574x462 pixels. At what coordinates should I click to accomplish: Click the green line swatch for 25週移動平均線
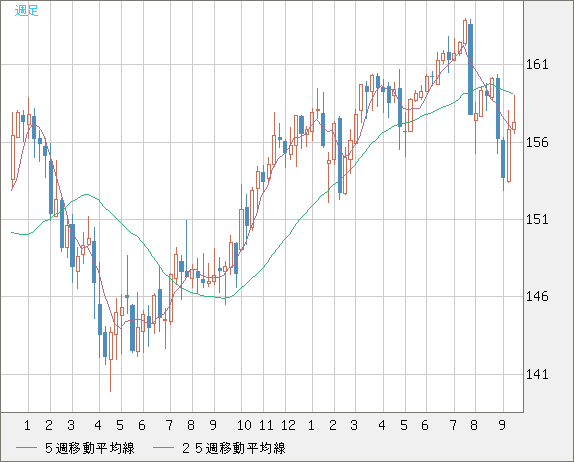[163, 448]
